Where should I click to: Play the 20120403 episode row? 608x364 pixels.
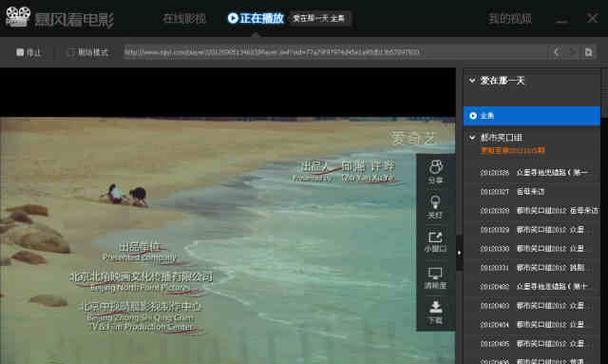532,305
